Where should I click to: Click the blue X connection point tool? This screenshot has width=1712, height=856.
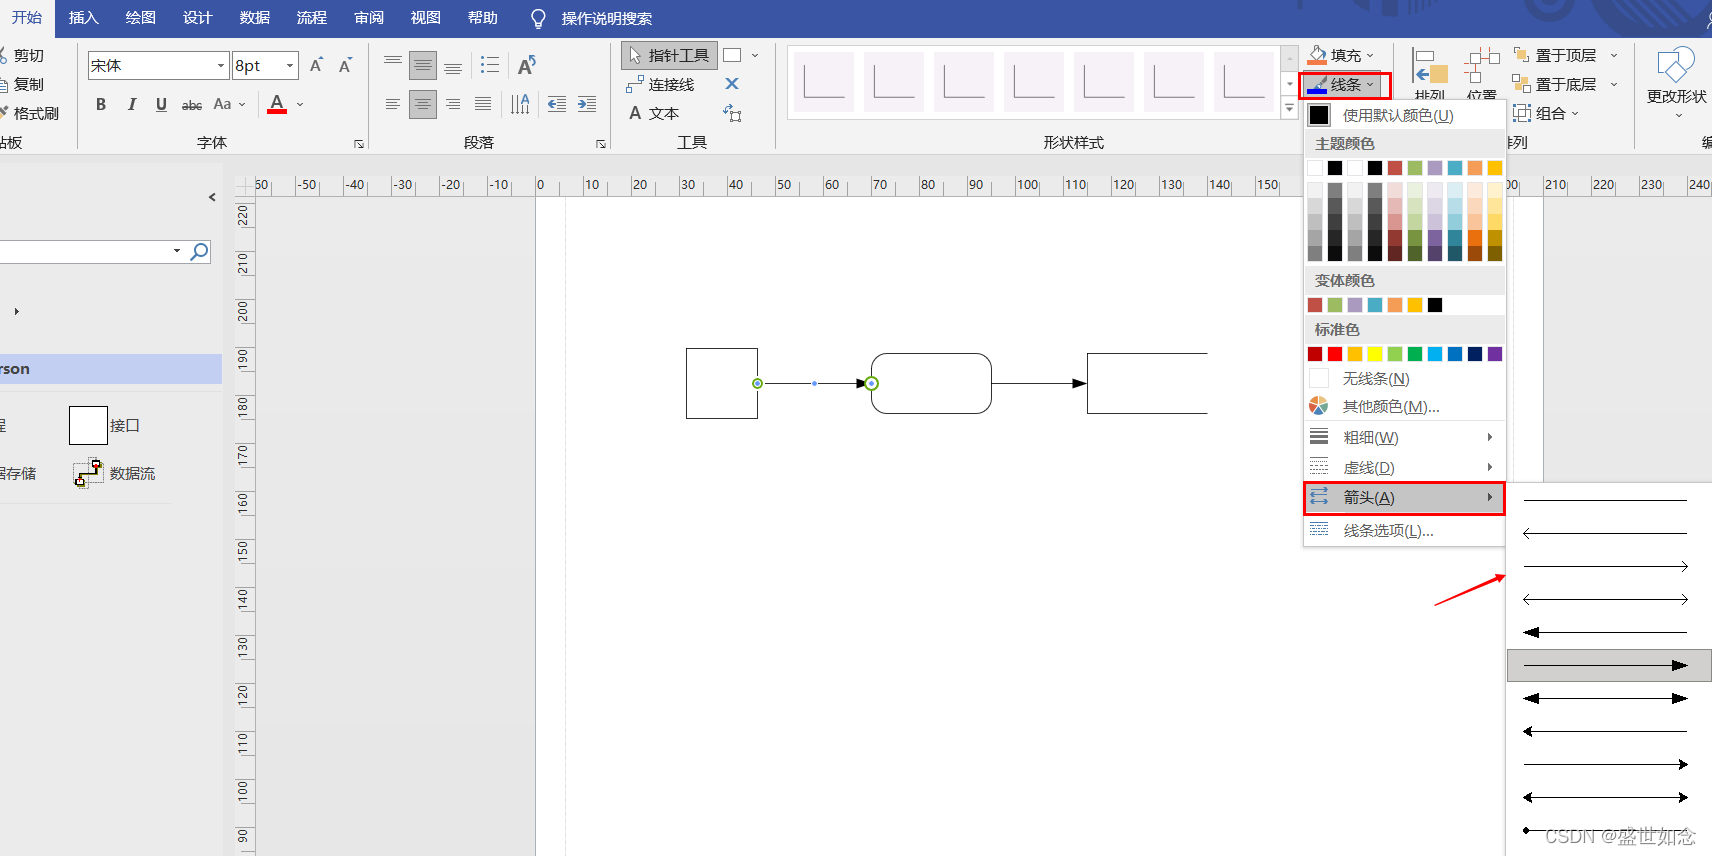[732, 84]
